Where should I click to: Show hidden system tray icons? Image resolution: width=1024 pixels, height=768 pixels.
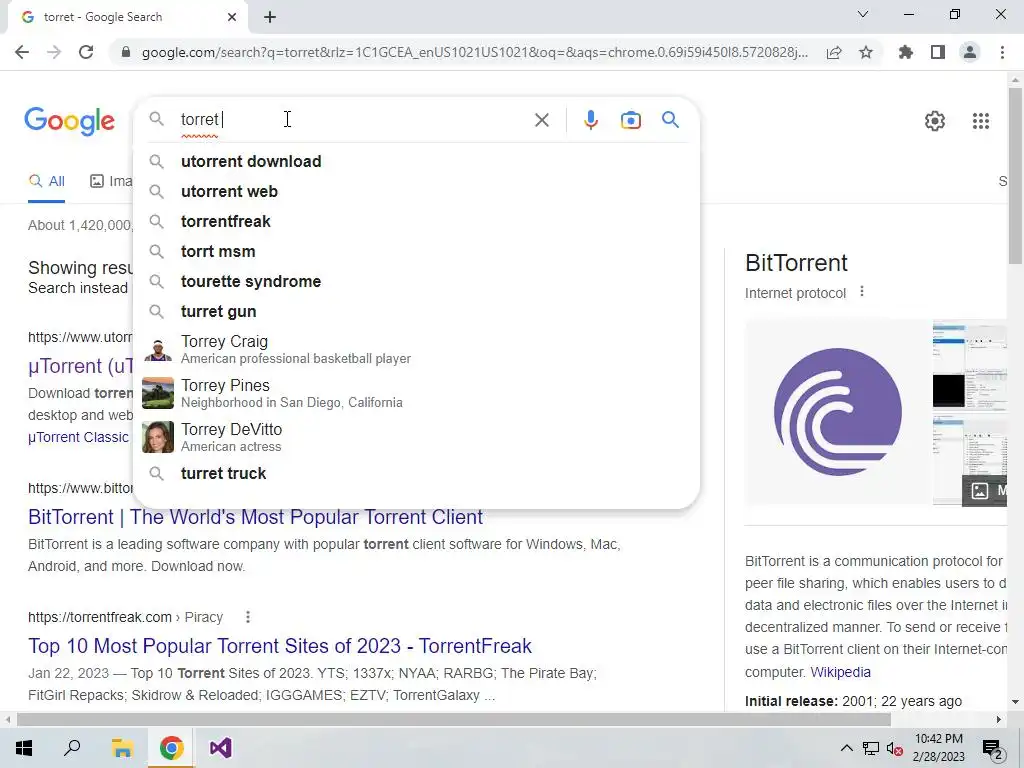846,748
